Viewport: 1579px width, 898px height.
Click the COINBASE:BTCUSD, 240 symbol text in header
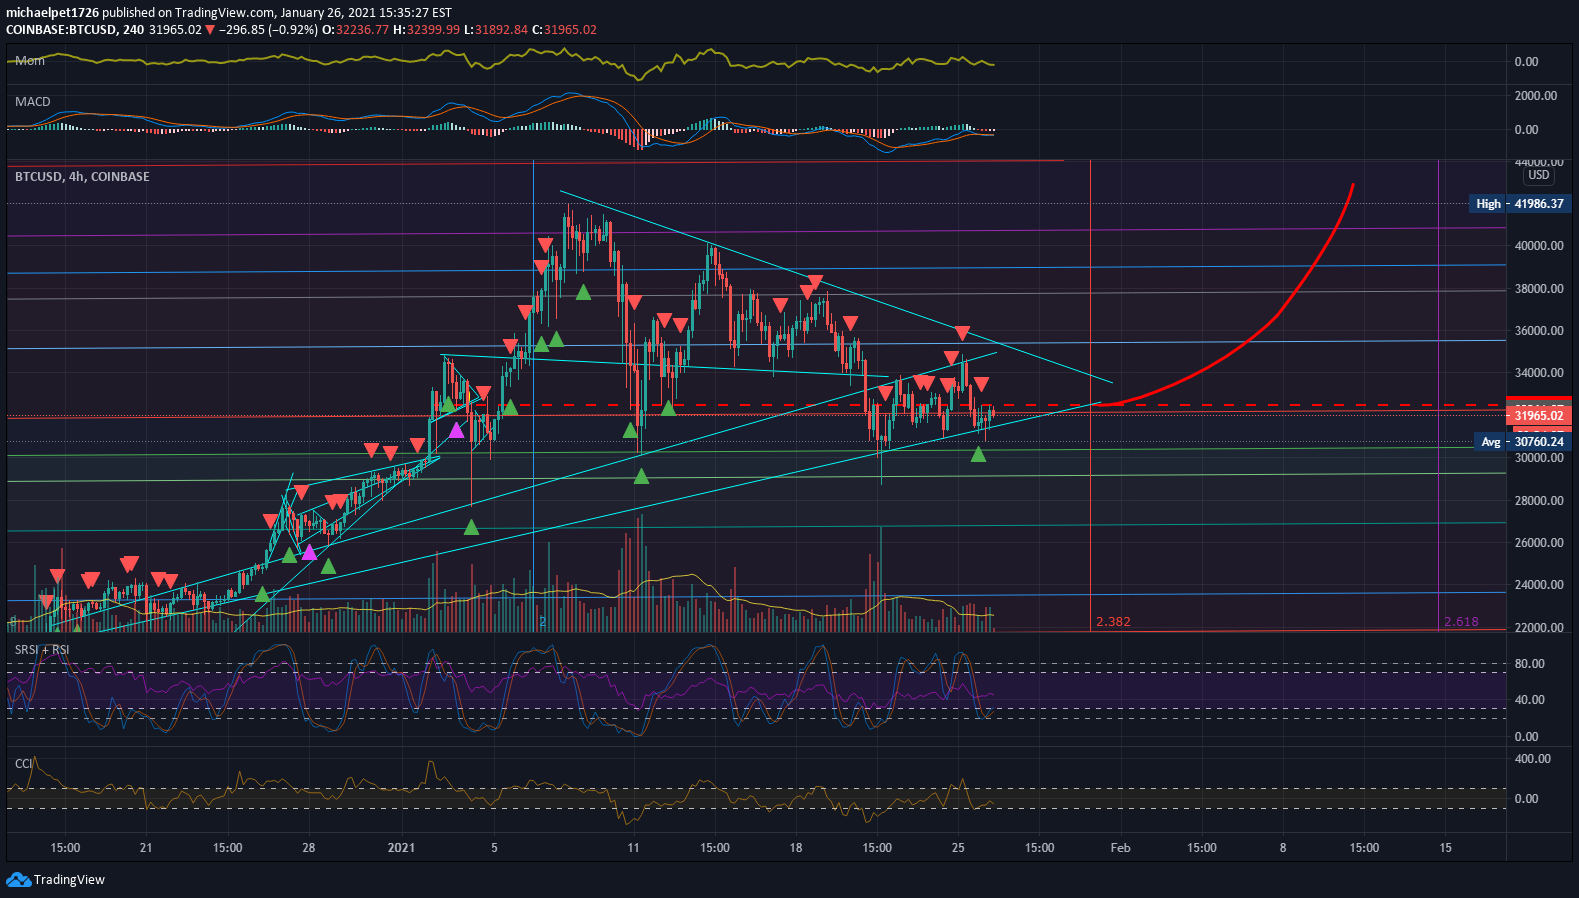75,30
